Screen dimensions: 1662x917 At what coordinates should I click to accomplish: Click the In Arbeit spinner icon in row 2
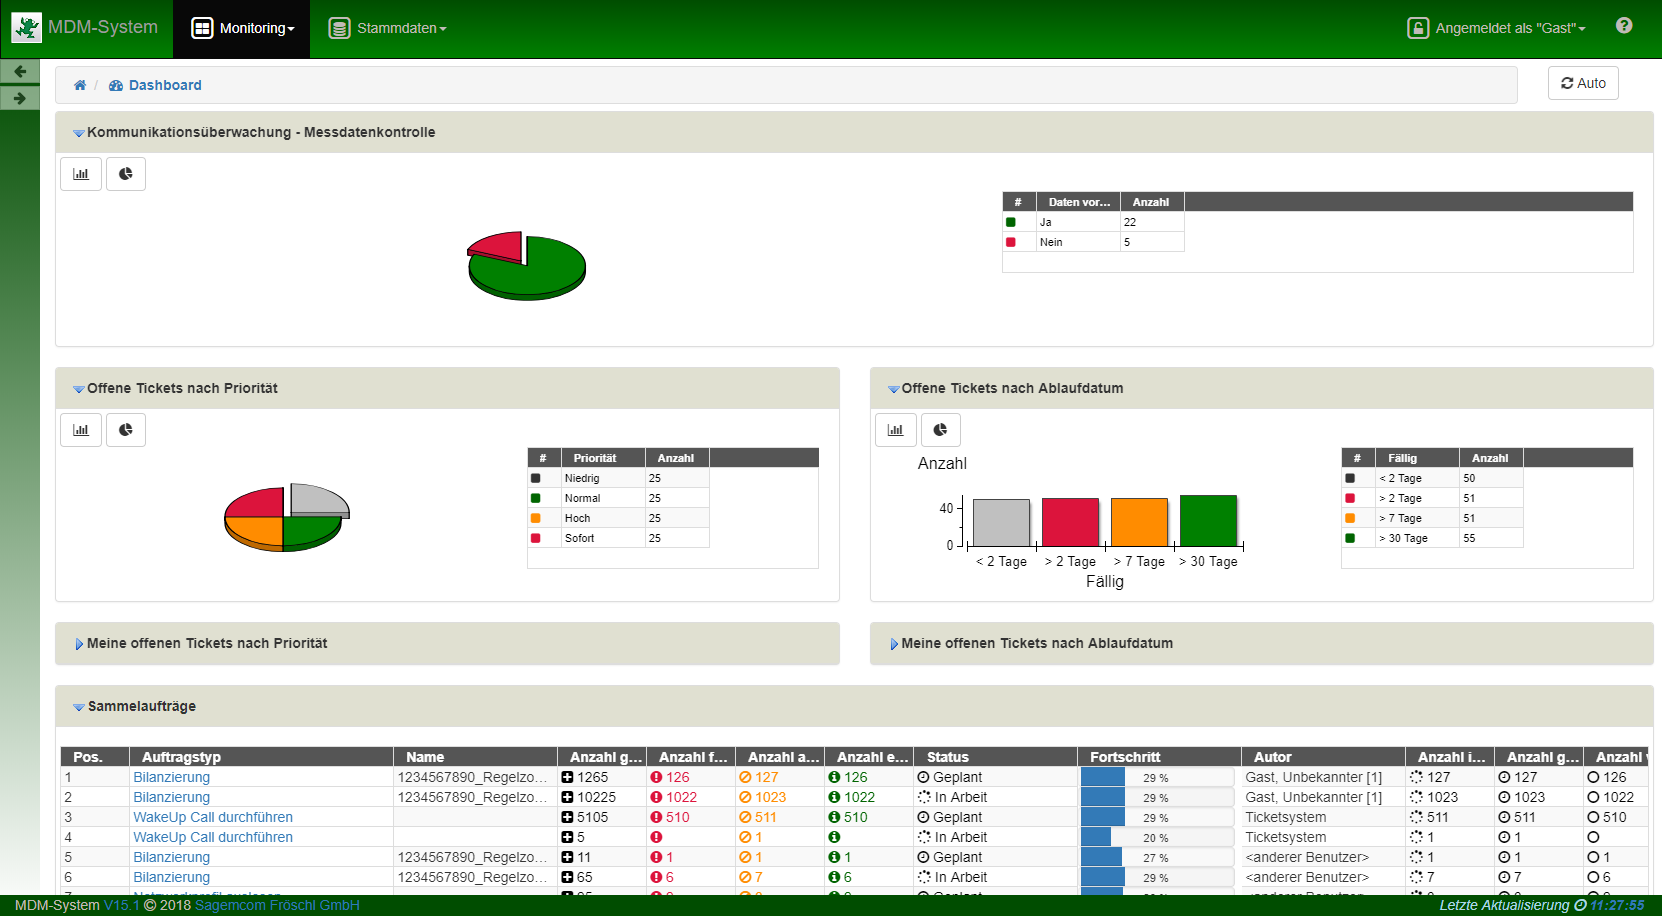point(924,797)
